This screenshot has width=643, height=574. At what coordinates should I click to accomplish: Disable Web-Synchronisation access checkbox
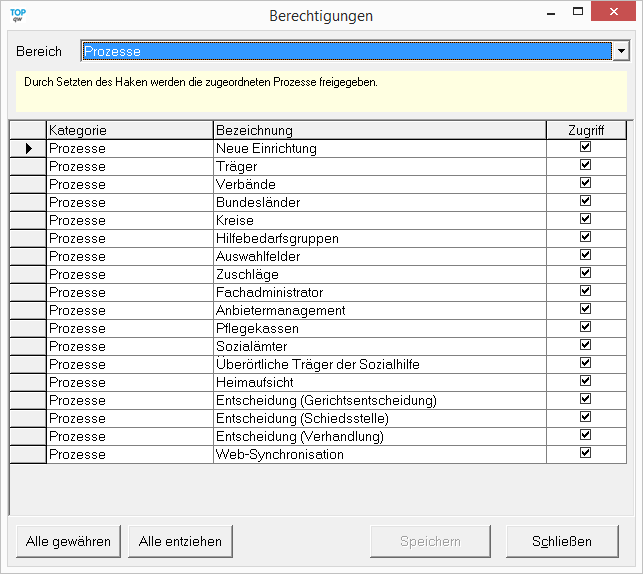(586, 453)
